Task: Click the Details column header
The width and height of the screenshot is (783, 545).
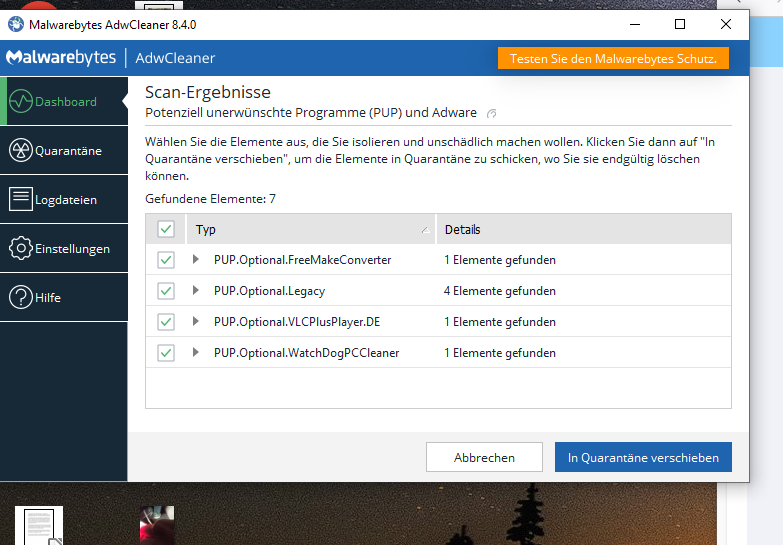Action: (x=584, y=229)
